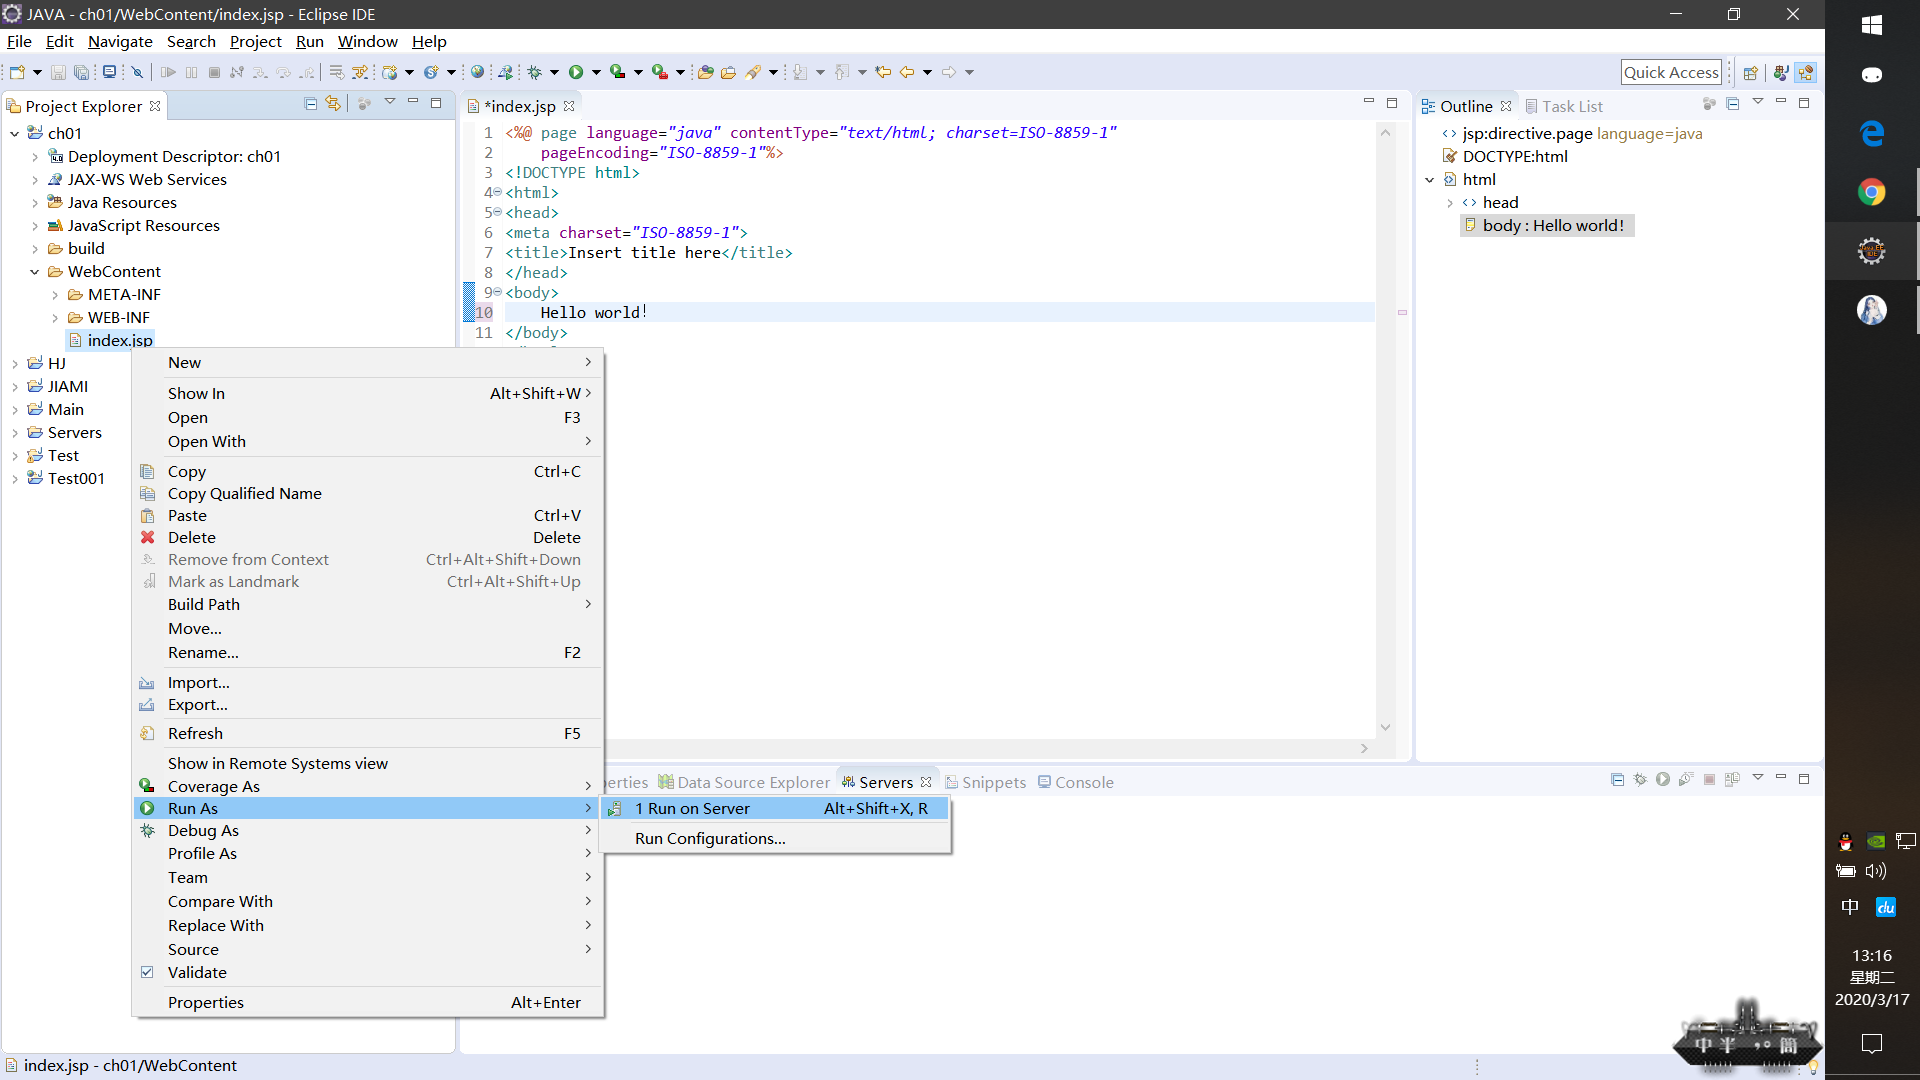1920x1080 pixels.
Task: Click the Save toolbar icon
Action: pyautogui.click(x=58, y=72)
